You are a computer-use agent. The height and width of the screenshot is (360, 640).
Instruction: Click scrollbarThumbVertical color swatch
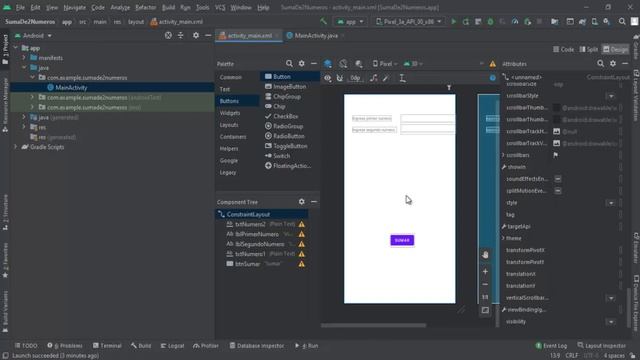tap(556, 120)
